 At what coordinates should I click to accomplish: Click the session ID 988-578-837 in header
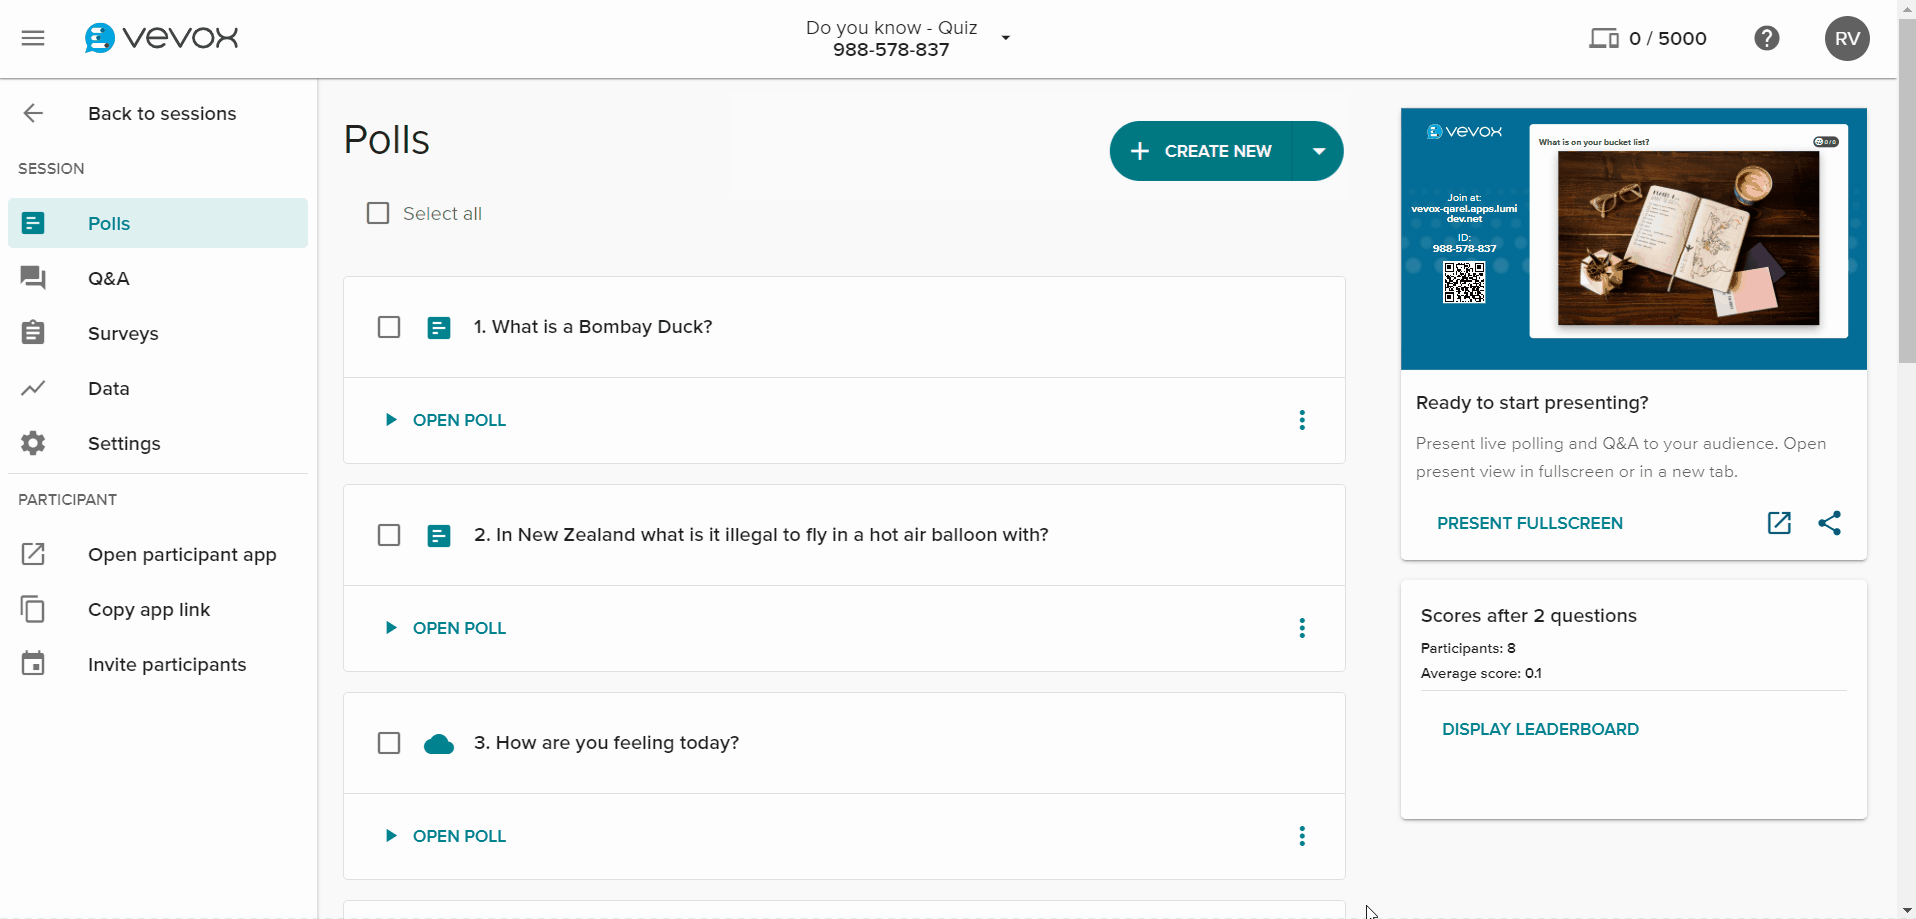click(x=891, y=50)
